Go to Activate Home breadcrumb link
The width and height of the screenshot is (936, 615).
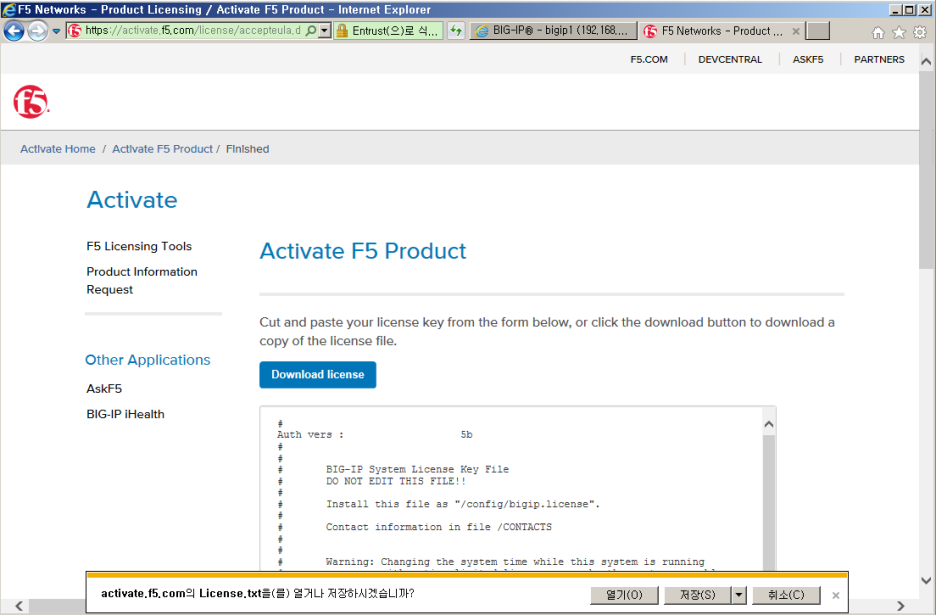pyautogui.click(x=58, y=149)
